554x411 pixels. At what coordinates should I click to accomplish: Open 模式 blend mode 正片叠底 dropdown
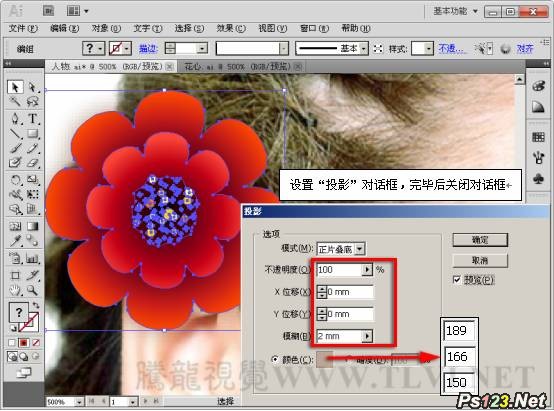click(x=360, y=249)
